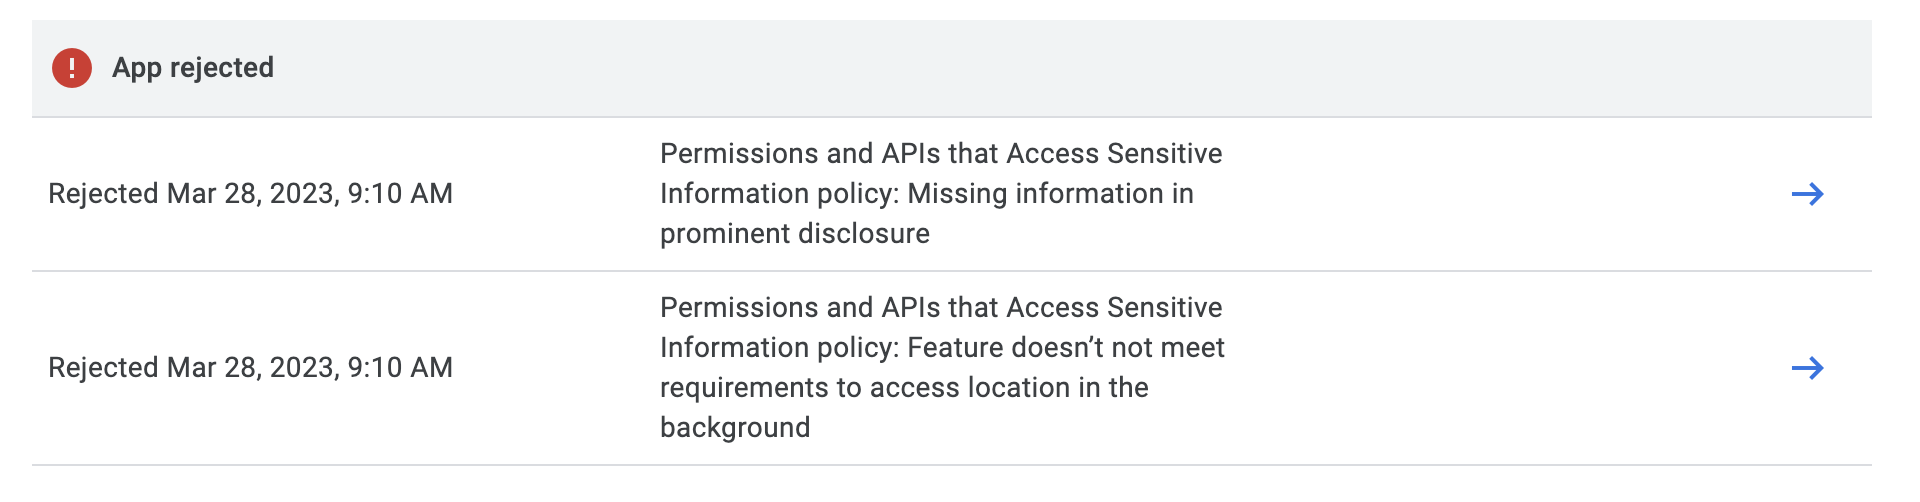This screenshot has height=502, width=1920.
Task: Click the red exclamation error icon
Action: [72, 68]
